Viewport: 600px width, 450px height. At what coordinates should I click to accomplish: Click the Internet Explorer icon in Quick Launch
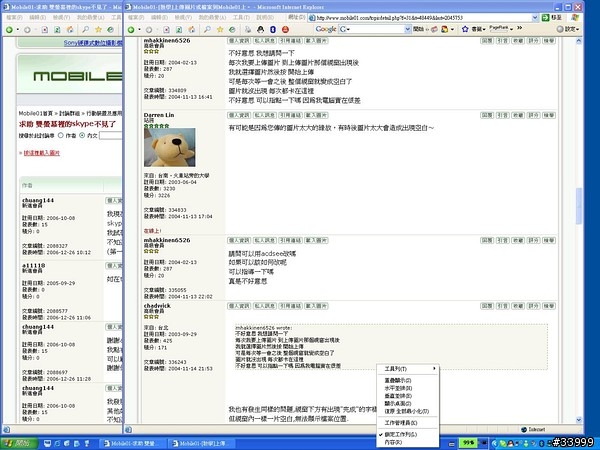(57, 443)
